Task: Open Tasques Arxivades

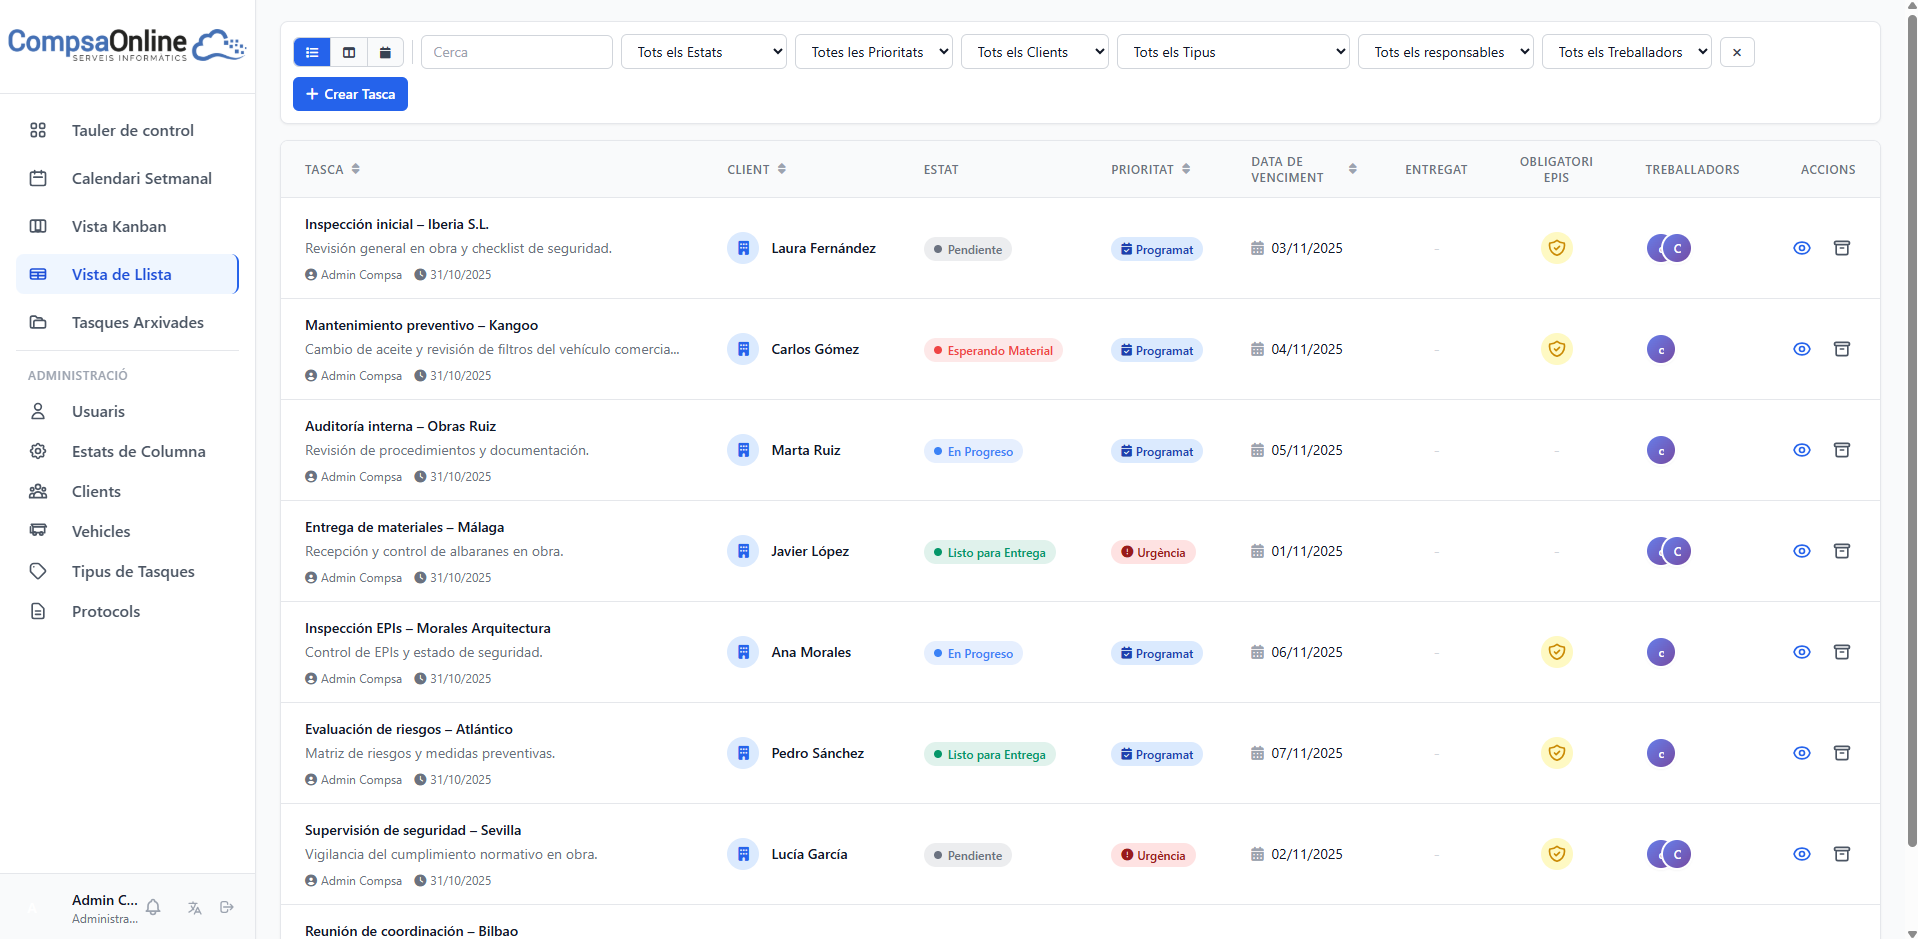Action: click(127, 322)
